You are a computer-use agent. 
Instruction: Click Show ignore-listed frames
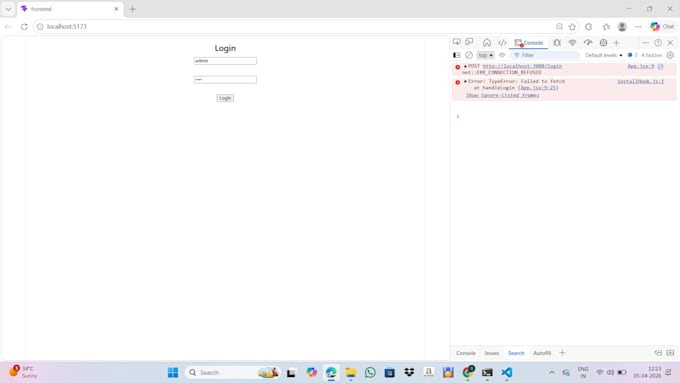point(503,95)
